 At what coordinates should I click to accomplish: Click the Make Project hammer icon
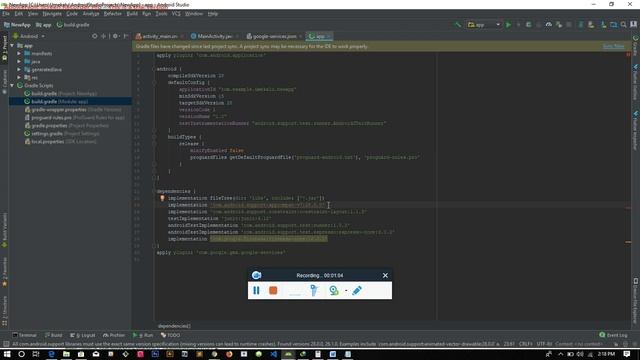[x=458, y=25]
